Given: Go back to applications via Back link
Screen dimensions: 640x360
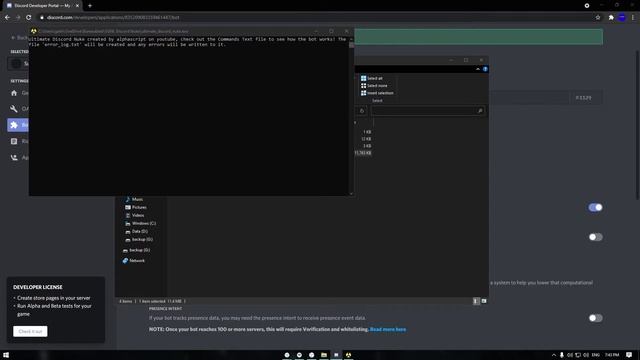Looking at the screenshot, I should tap(19, 38).
